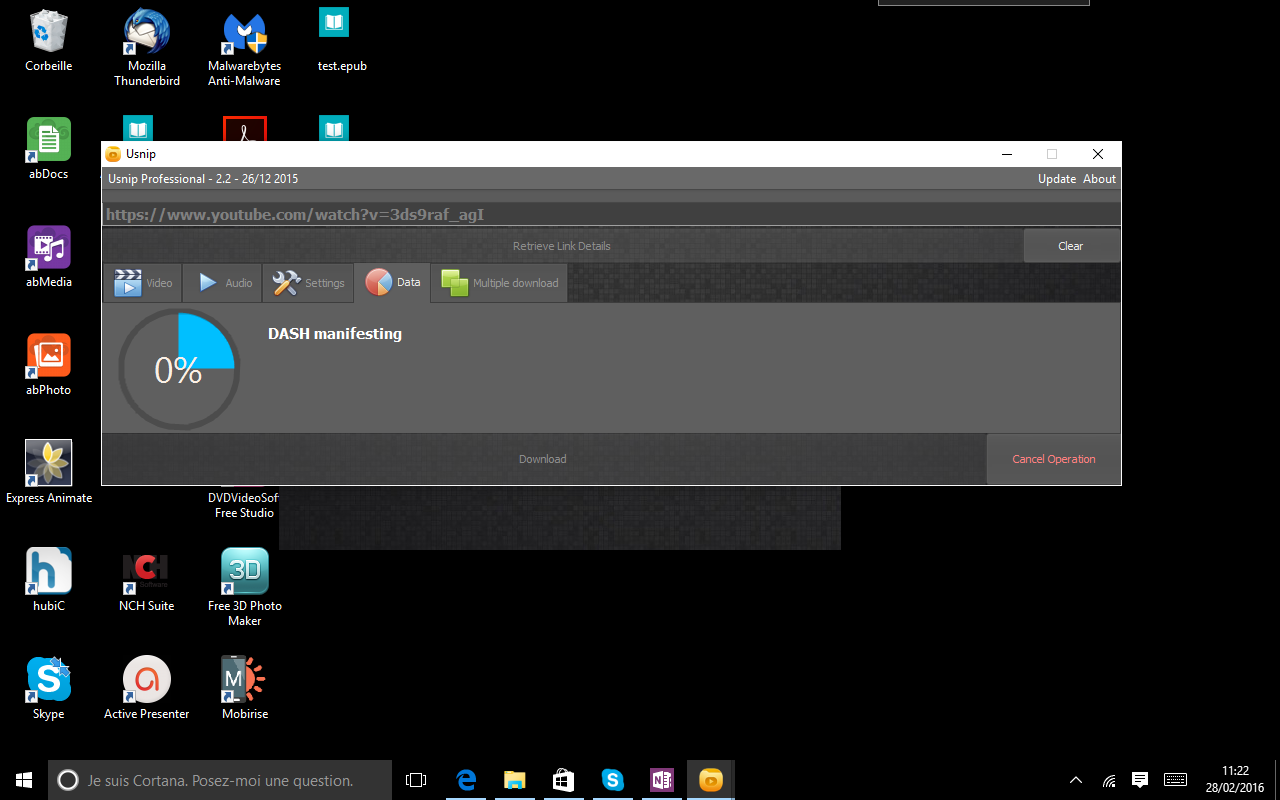Click Retrieve Link Details
The width and height of the screenshot is (1280, 800).
[562, 246]
